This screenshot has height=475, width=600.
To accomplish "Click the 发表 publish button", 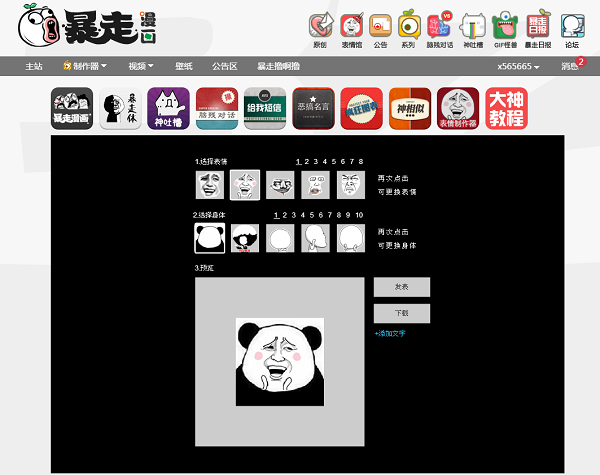I will click(x=402, y=287).
